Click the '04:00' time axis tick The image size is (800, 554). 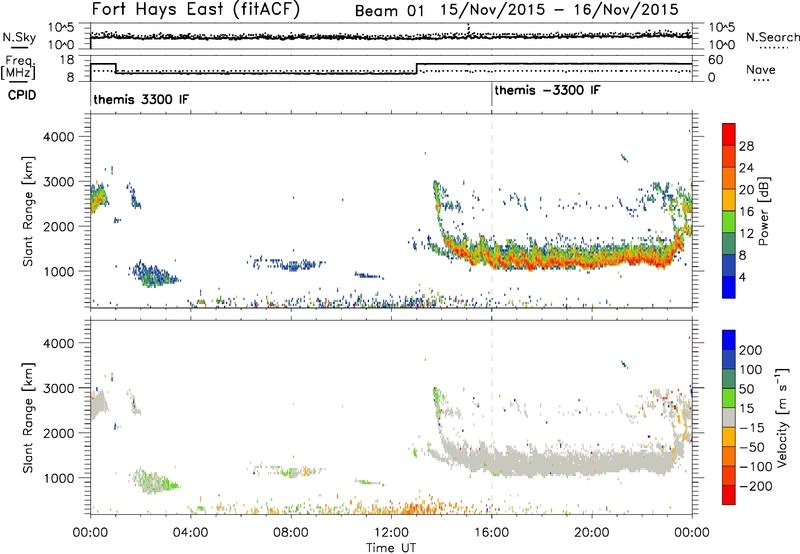click(x=190, y=532)
